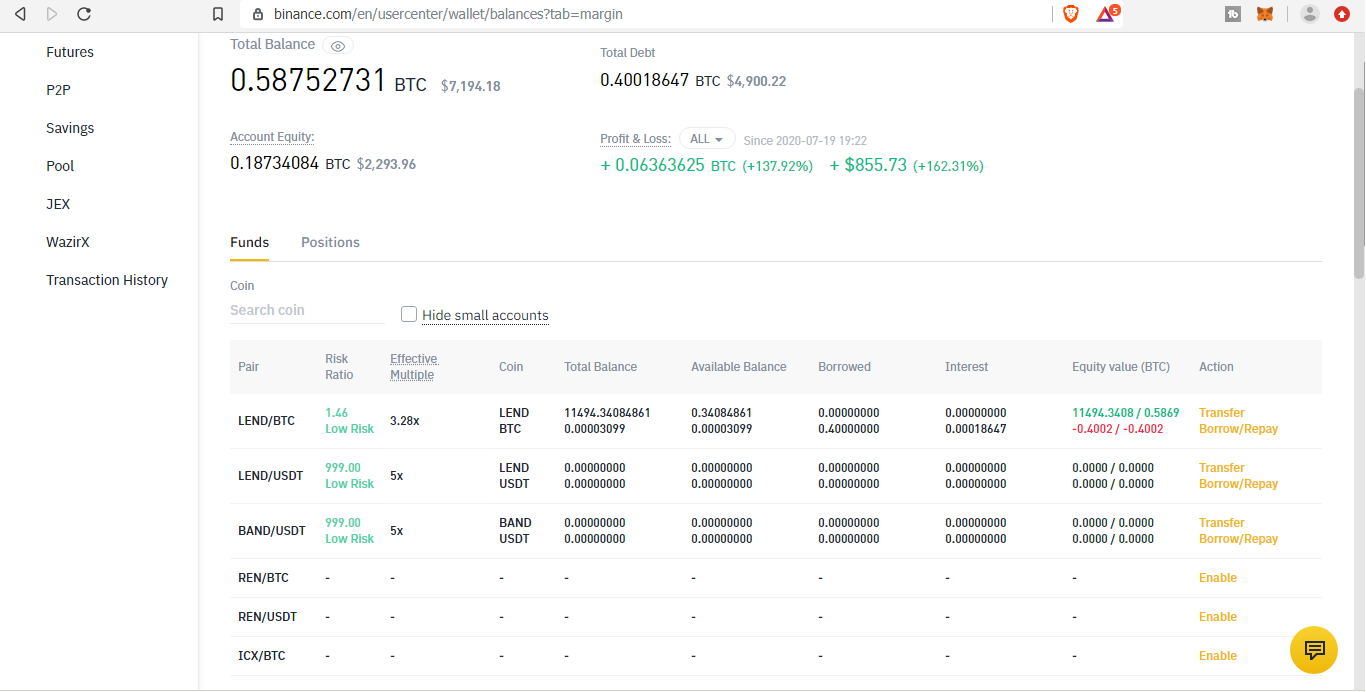Image resolution: width=1366 pixels, height=692 pixels.
Task: Open Profit & Loss ALL dropdown
Action: [707, 139]
